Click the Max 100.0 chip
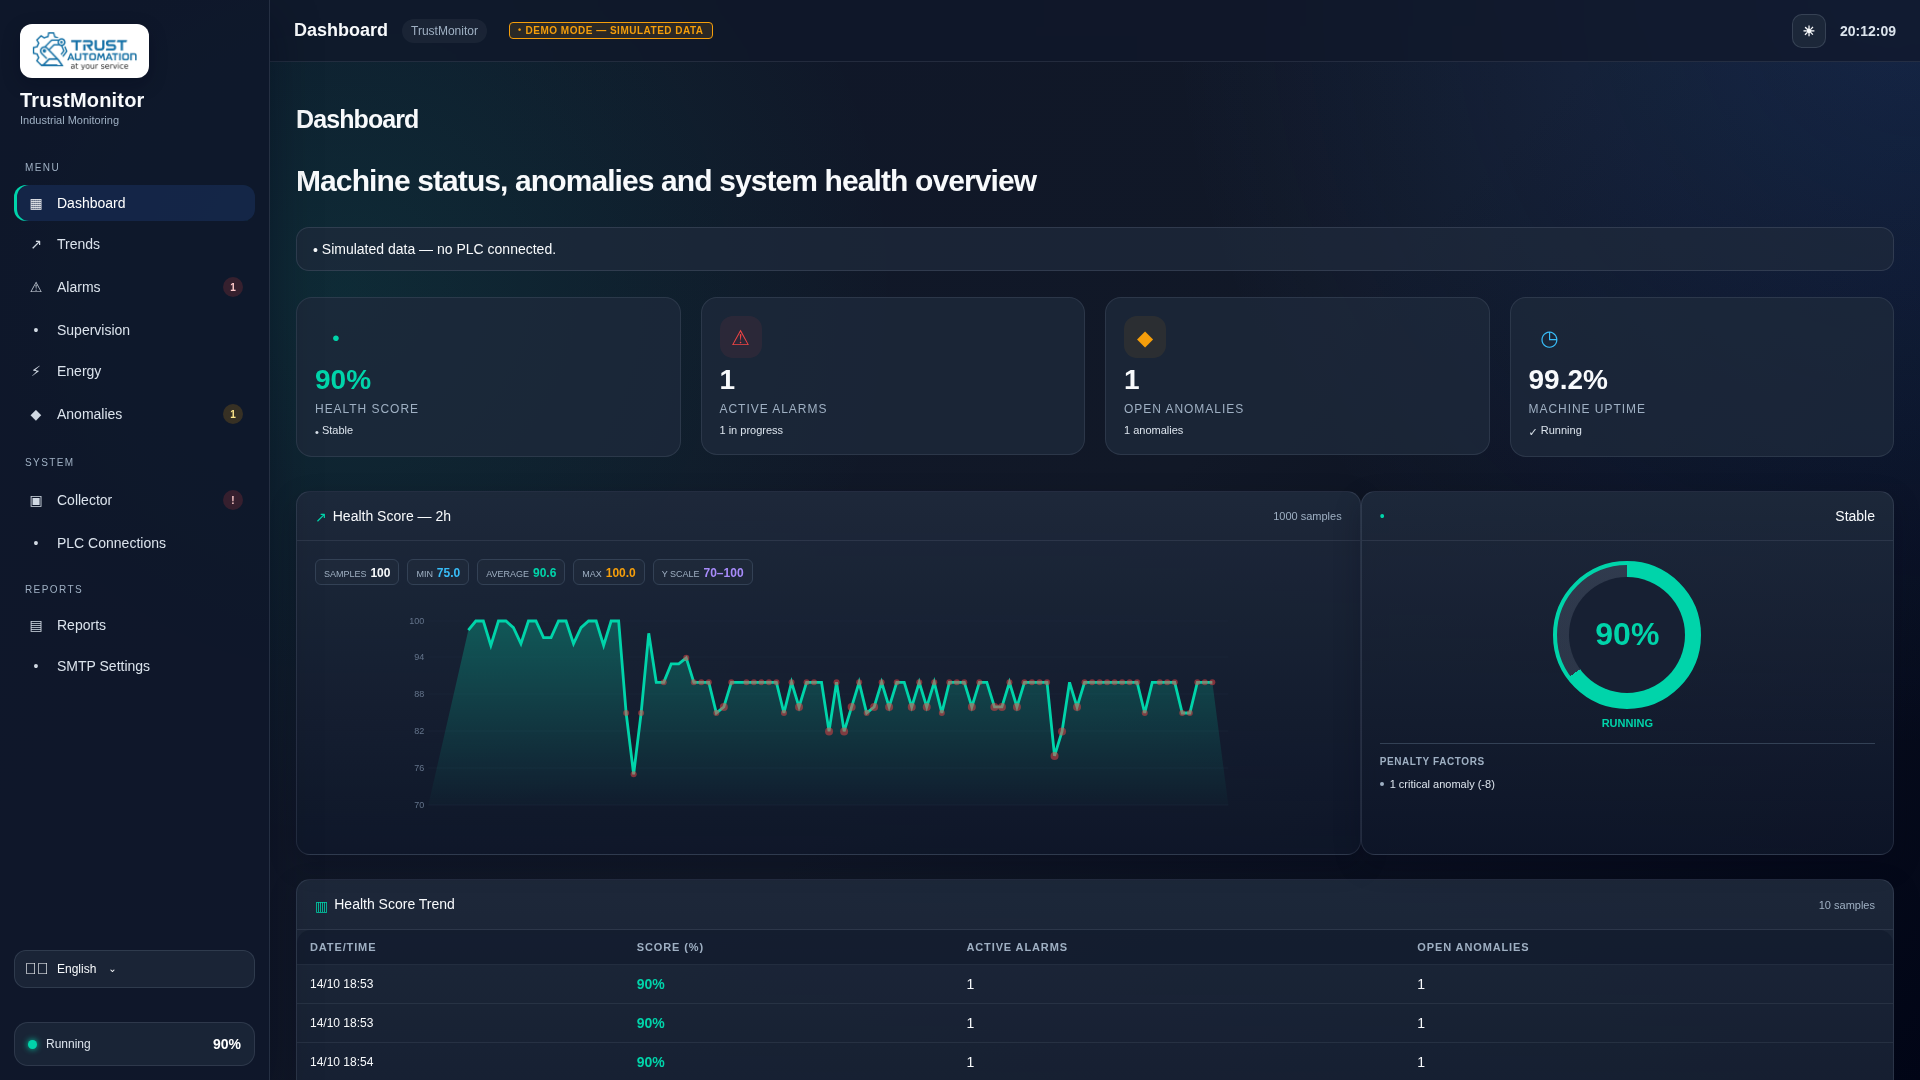 [x=609, y=573]
